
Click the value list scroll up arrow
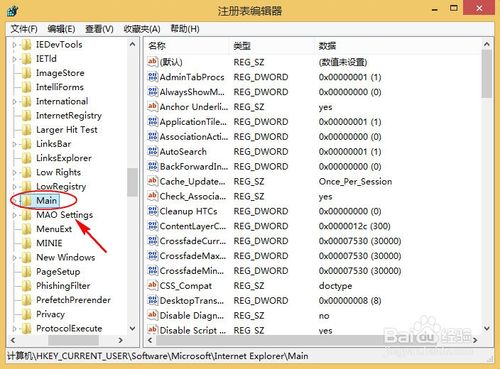point(487,44)
